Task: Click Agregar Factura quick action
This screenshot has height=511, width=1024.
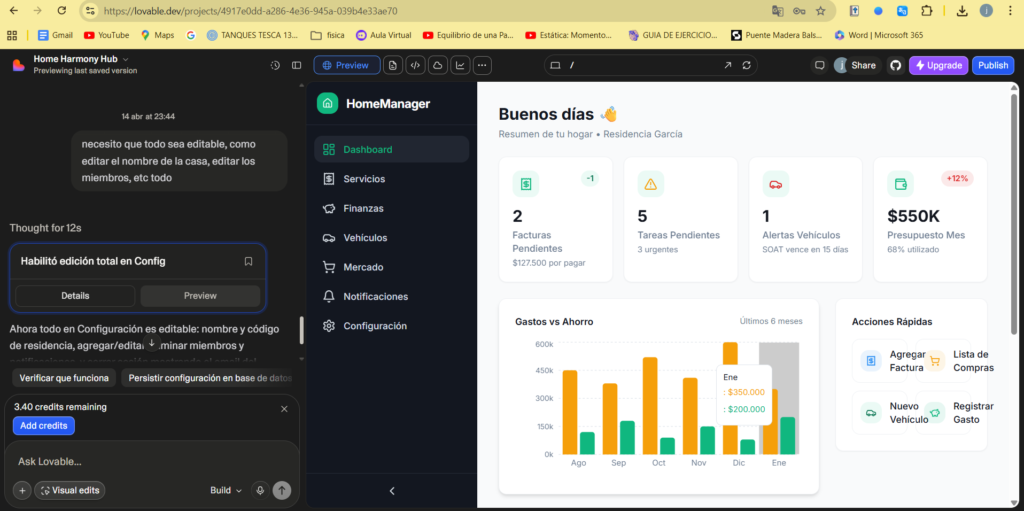Action: point(880,361)
